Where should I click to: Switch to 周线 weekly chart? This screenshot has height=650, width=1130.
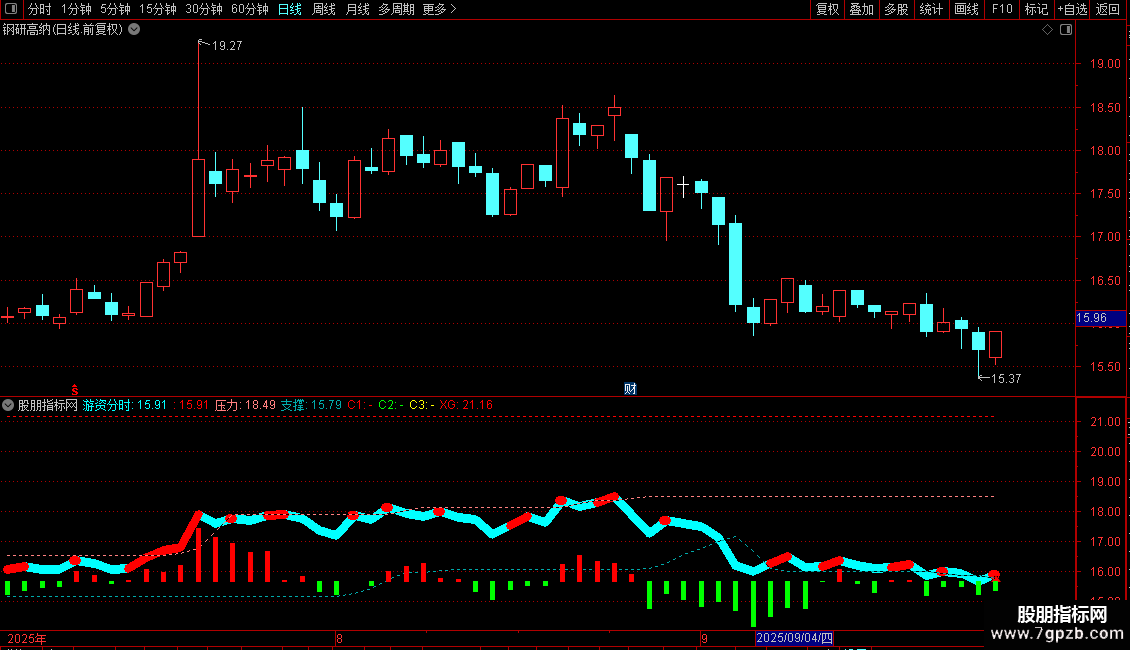click(x=324, y=9)
